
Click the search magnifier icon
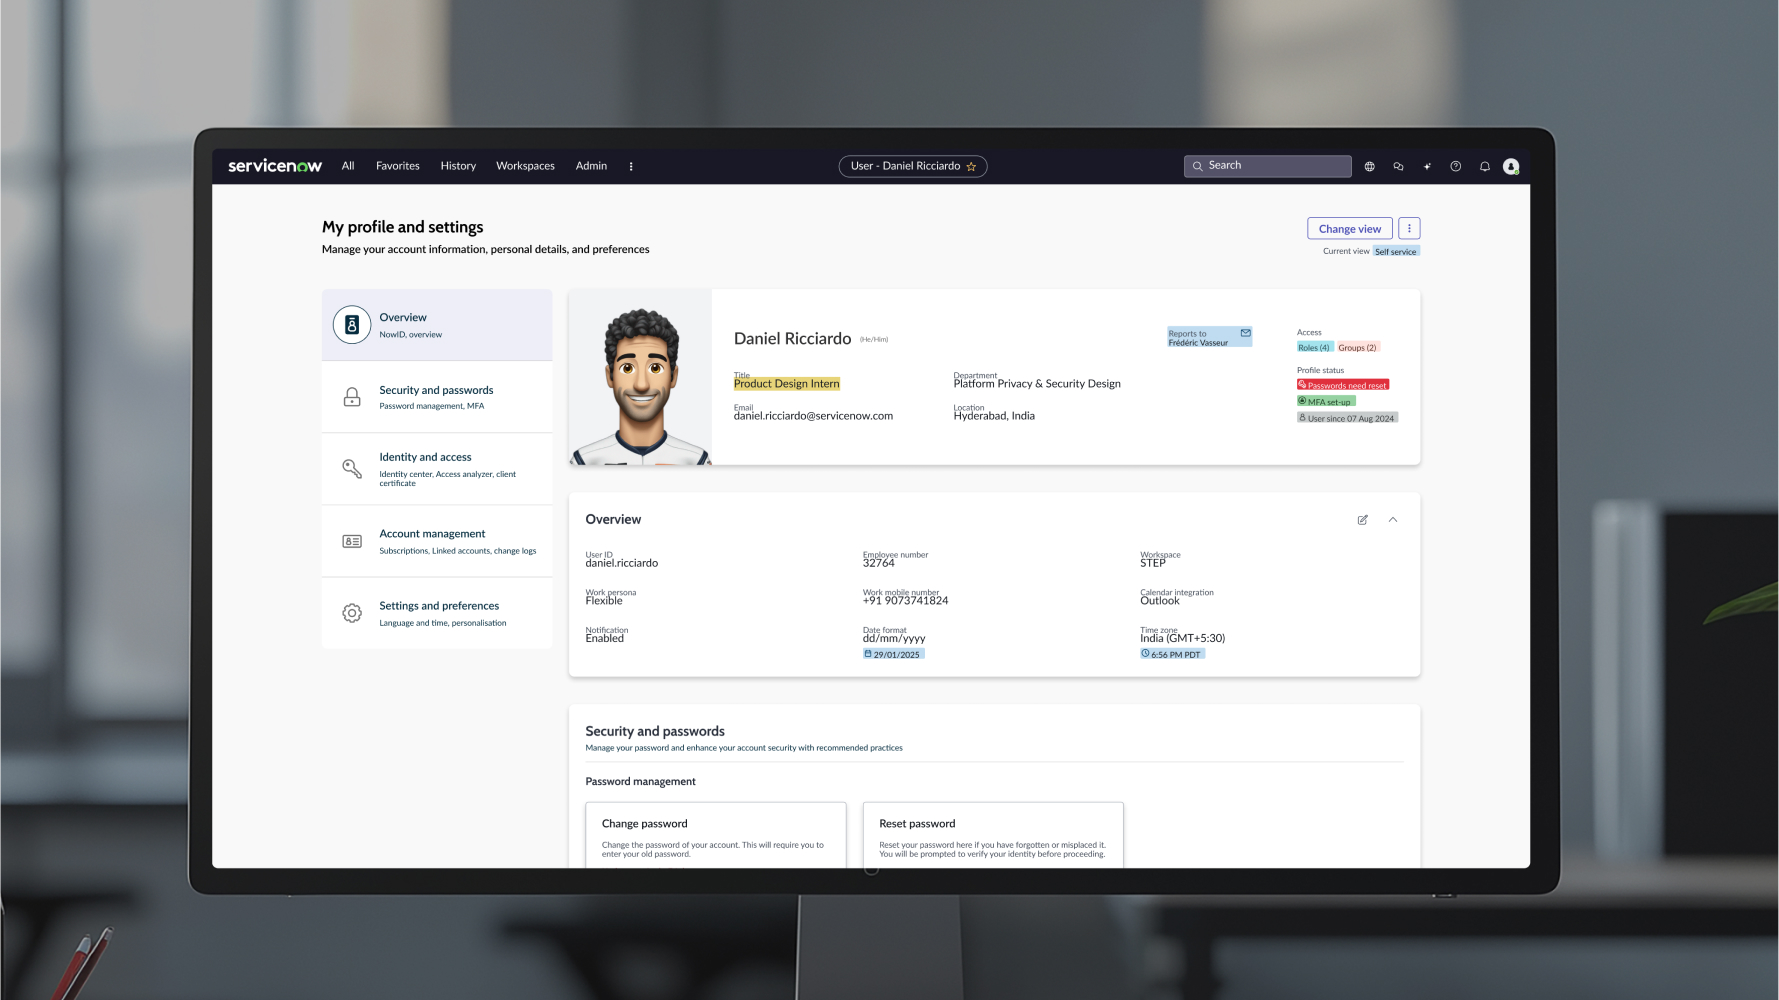coord(1197,166)
